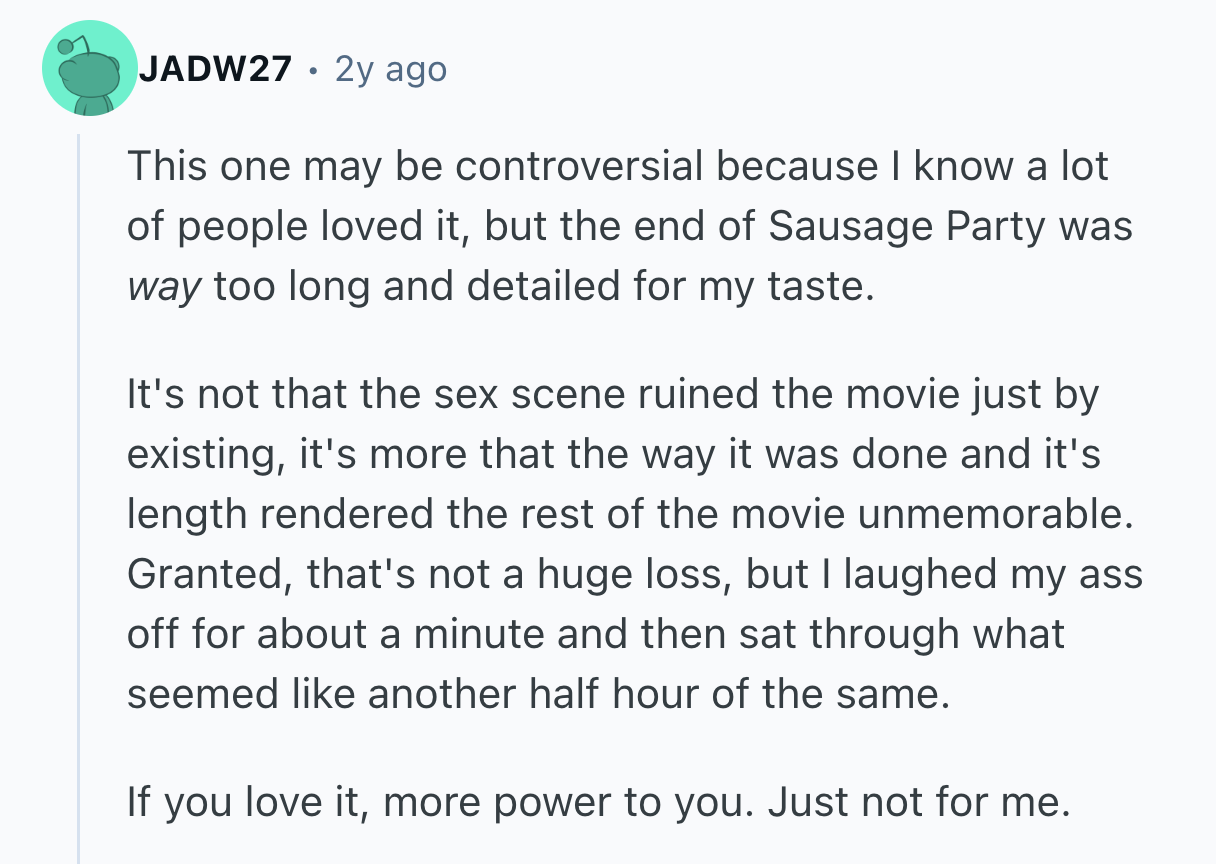
Task: Click the italicized word "way"
Action: pos(164,288)
